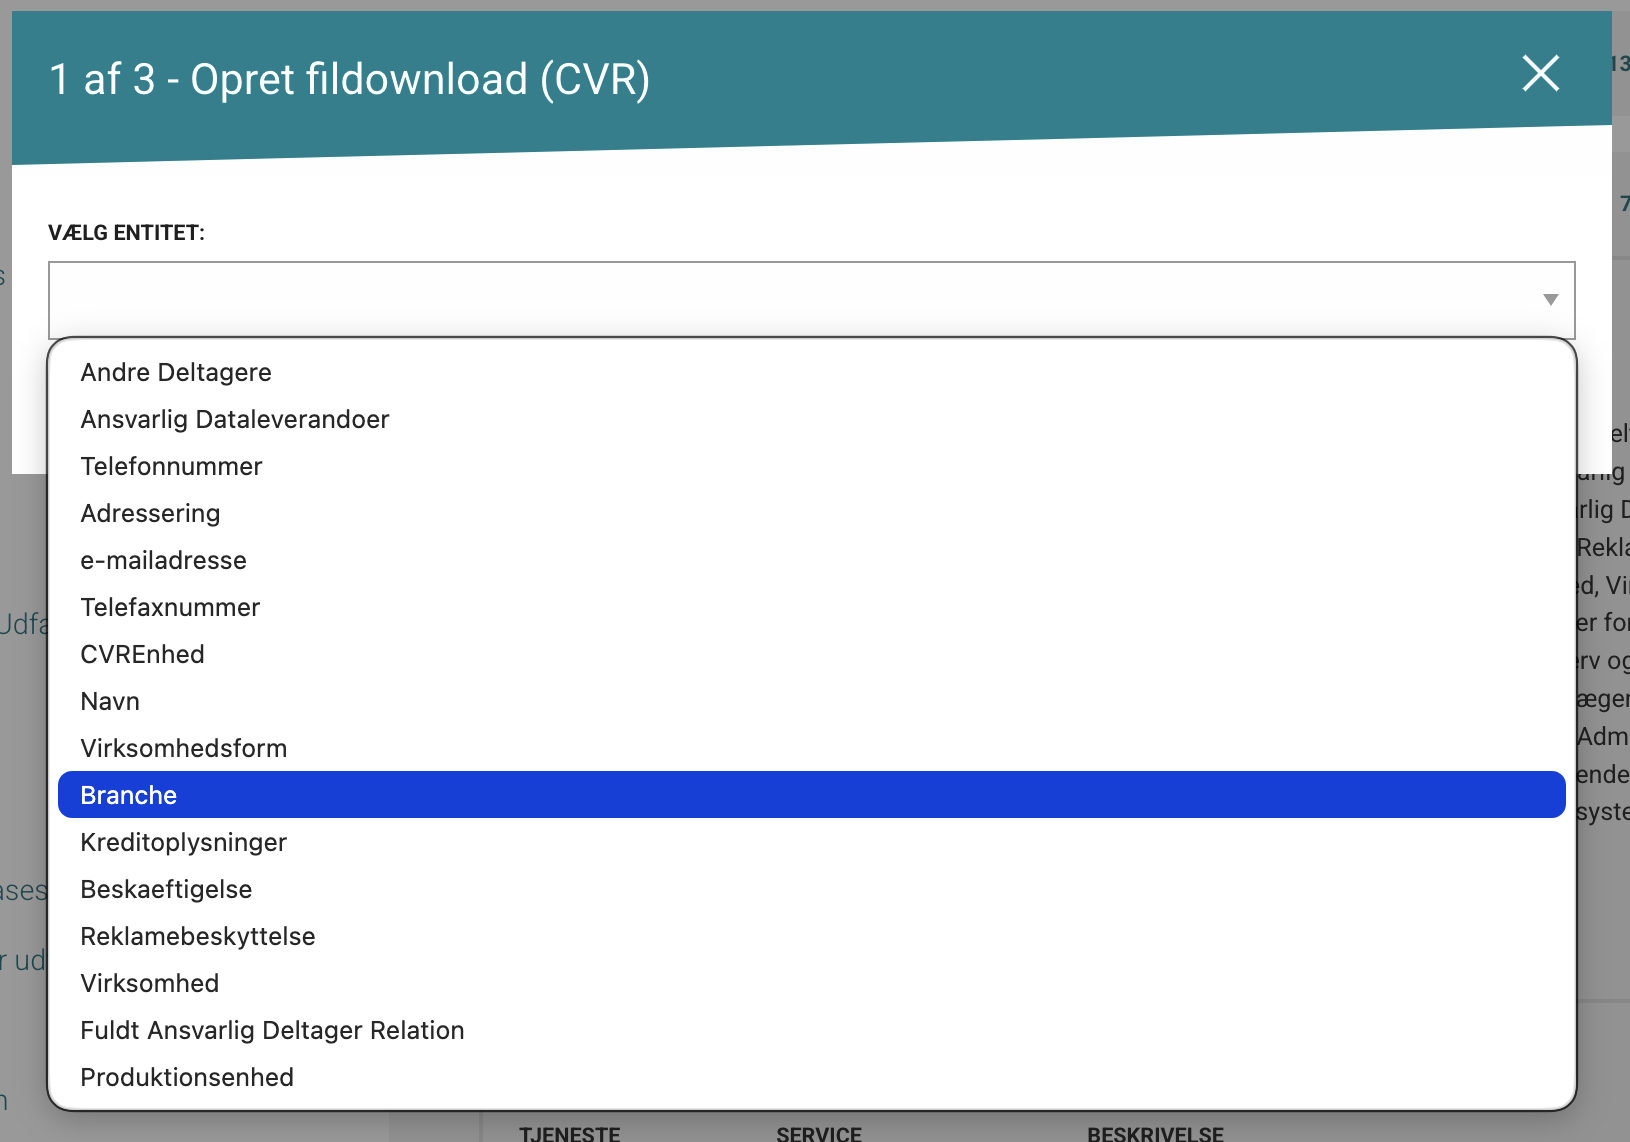Click the dialog title header text
Viewport: 1630px width, 1142px height.
(x=349, y=79)
